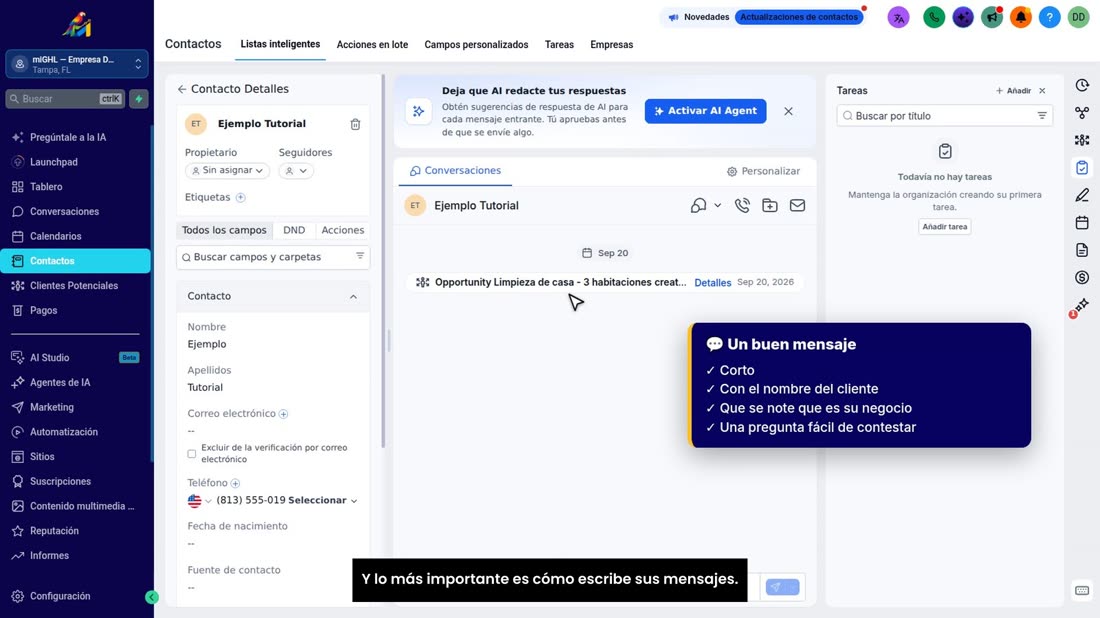Open the notes pencil icon in right rail
The width and height of the screenshot is (1100, 618).
pyautogui.click(x=1082, y=195)
